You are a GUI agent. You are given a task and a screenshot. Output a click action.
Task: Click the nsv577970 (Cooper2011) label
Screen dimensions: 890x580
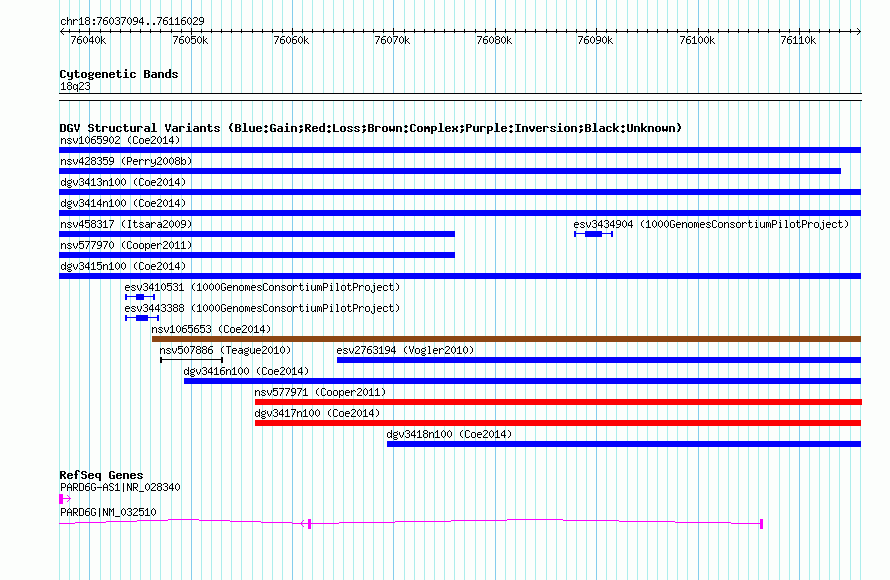[126, 245]
